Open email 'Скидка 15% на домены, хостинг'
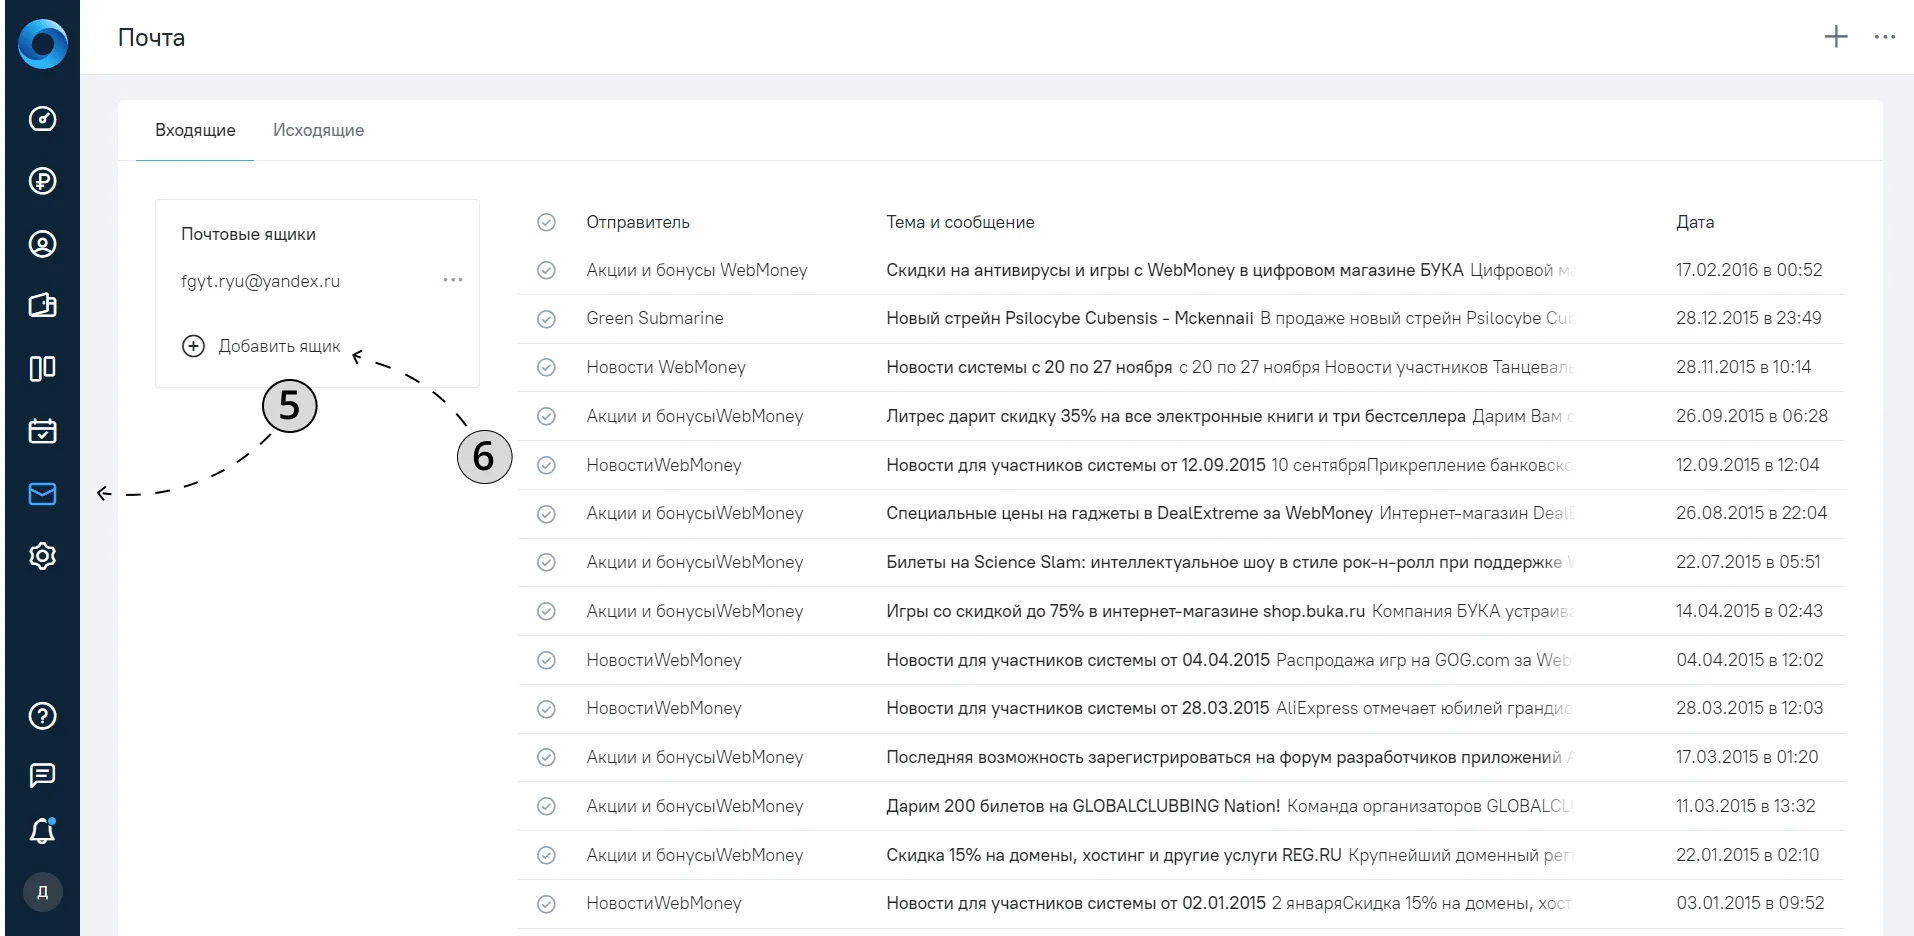 [1114, 855]
